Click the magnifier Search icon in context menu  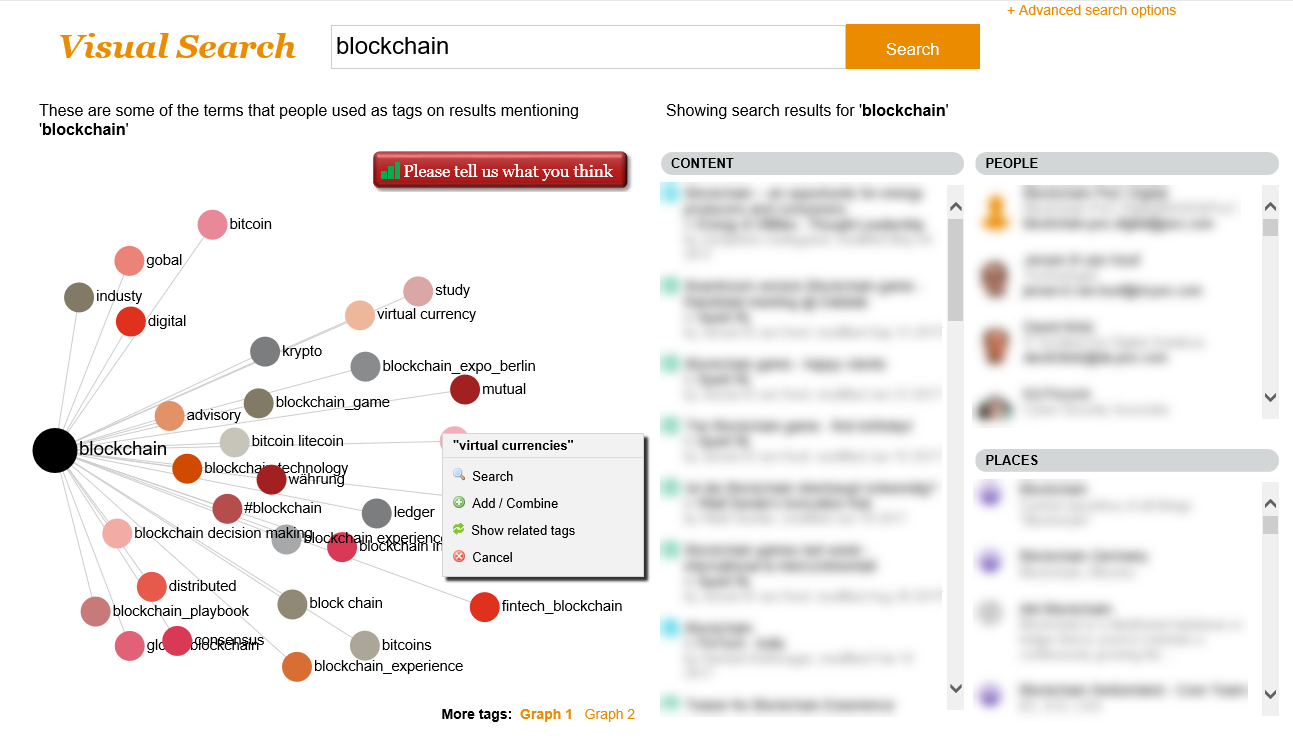(x=459, y=476)
